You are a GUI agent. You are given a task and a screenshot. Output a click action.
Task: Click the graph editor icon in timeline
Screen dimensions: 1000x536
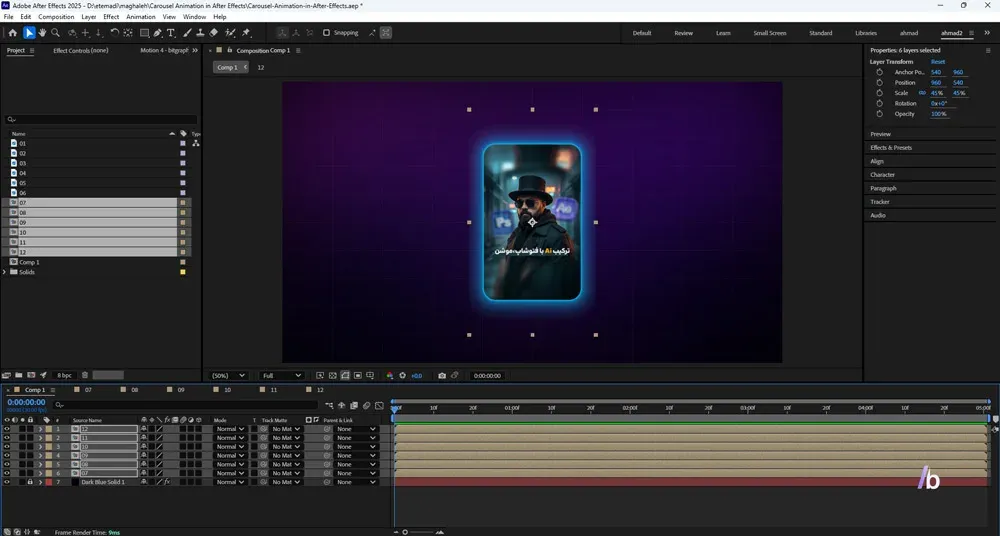coord(379,405)
